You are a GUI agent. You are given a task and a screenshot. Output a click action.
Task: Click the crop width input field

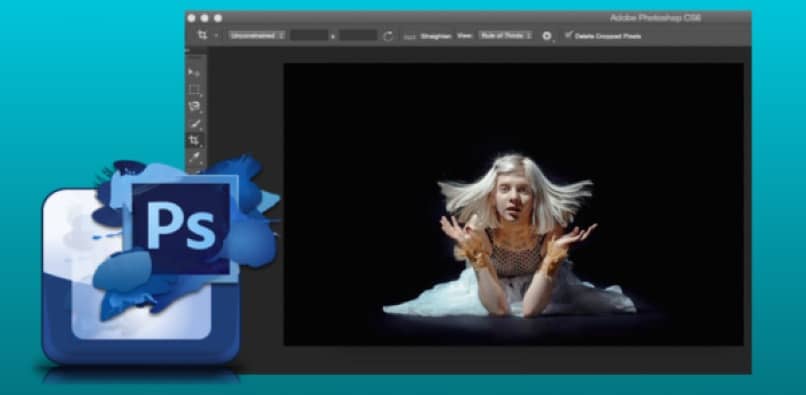[x=309, y=35]
